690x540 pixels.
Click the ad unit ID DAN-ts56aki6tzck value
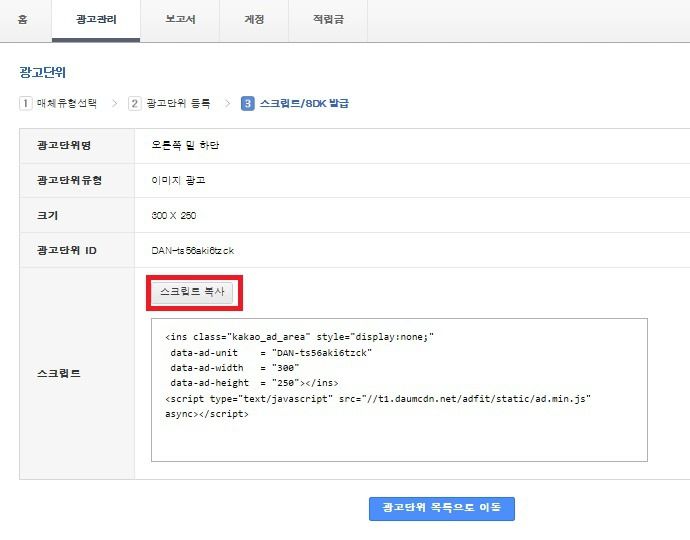(193, 251)
